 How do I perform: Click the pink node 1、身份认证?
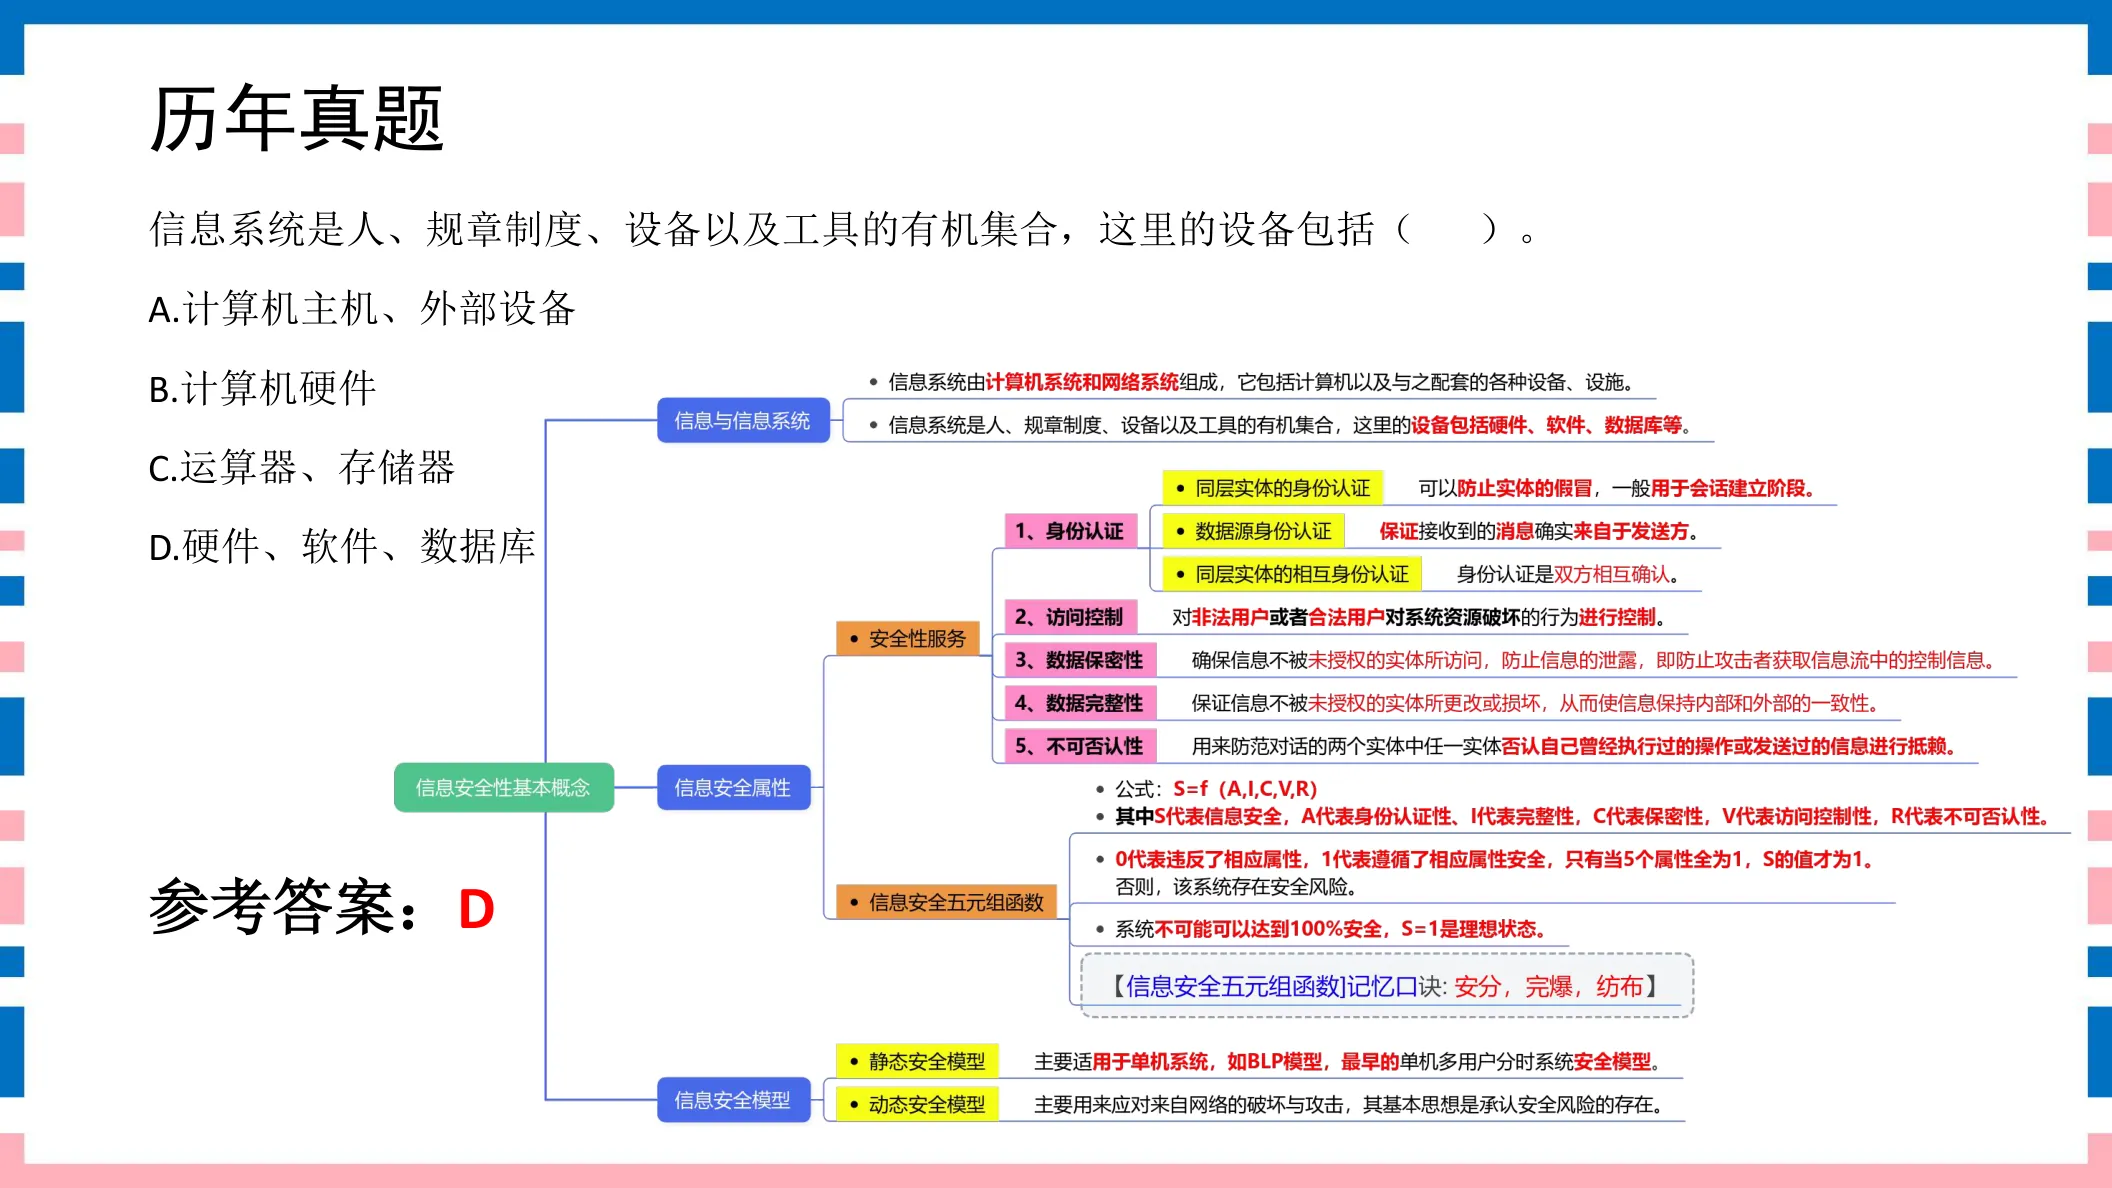[1070, 531]
